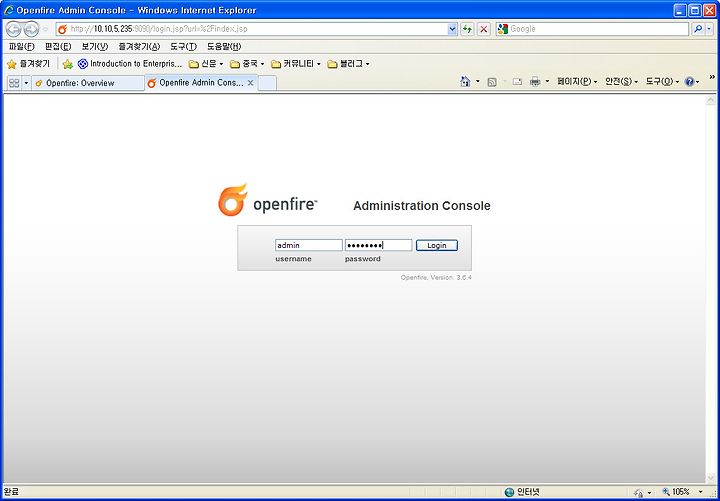
Task: Click the Read Mail envelope icon
Action: (517, 82)
